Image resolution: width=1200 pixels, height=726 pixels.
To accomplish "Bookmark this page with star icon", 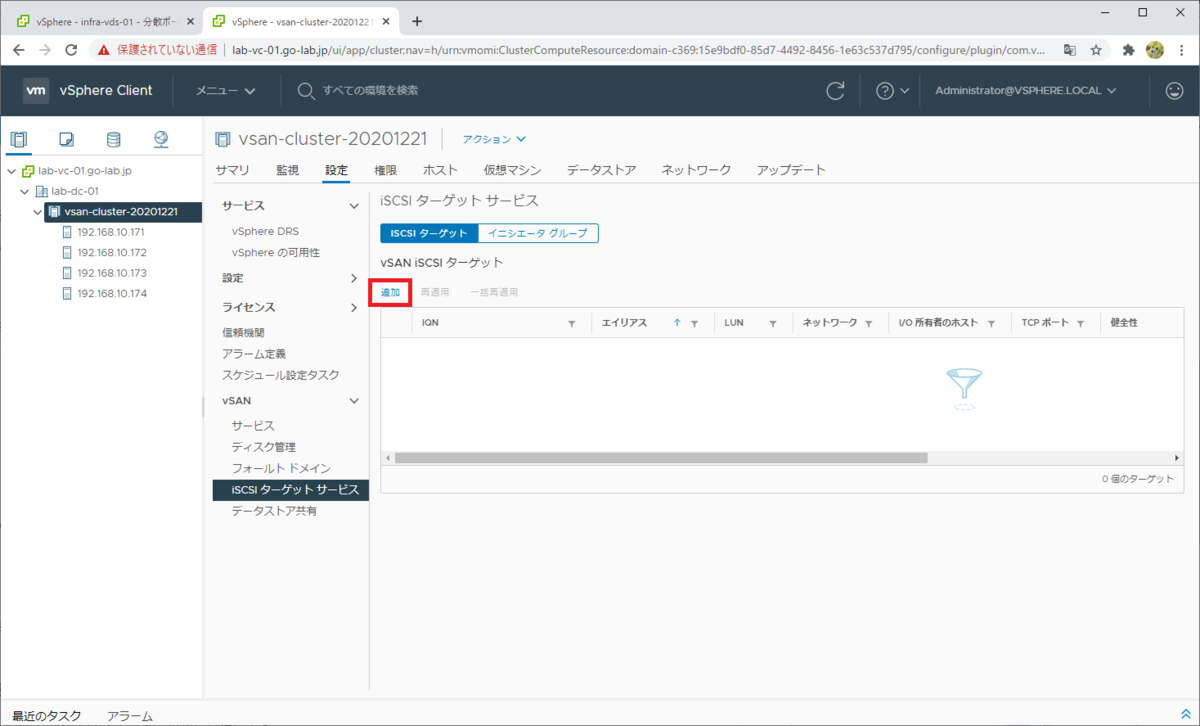I will coord(1096,49).
